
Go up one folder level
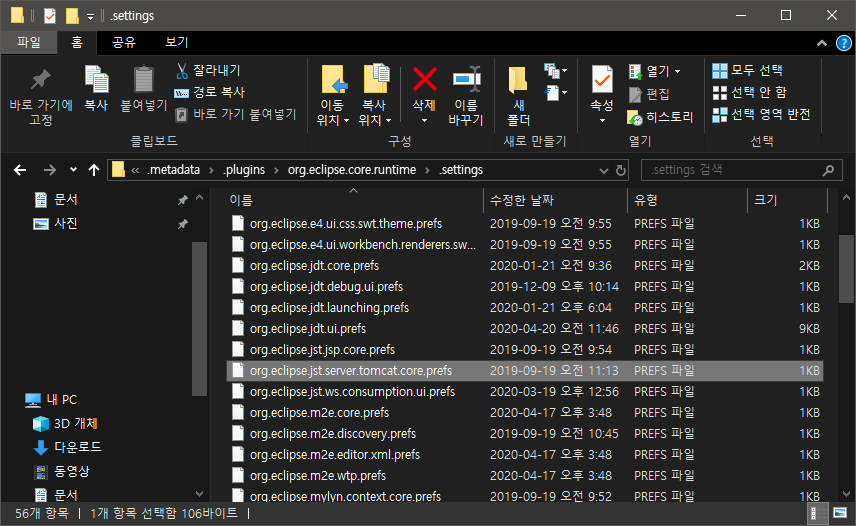click(94, 170)
